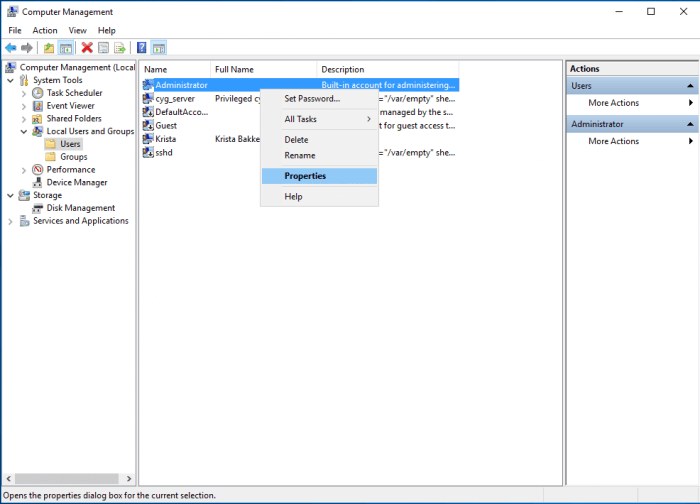Click the Performance icon in tree

38,170
